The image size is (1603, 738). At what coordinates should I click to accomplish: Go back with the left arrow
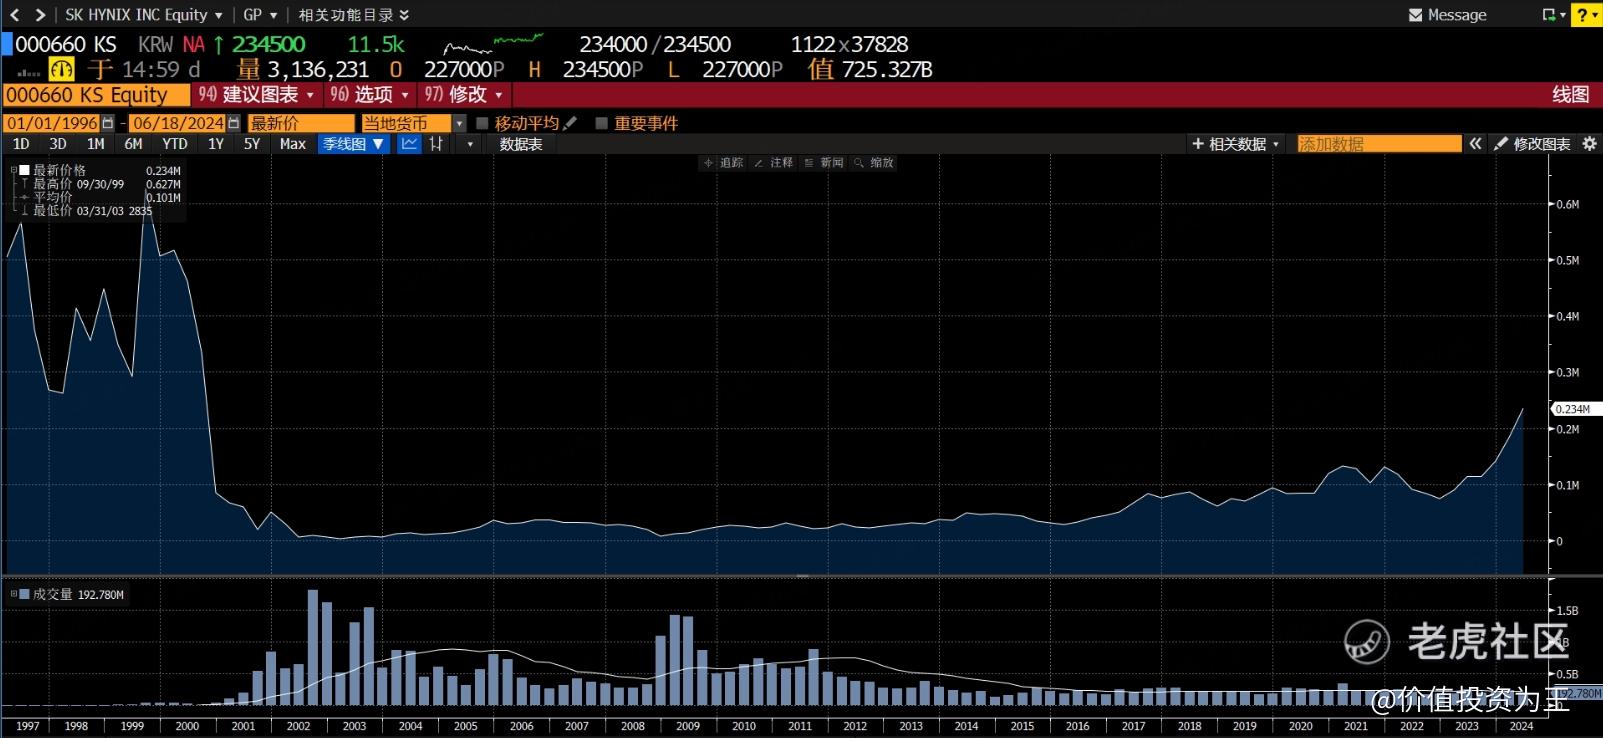click(x=14, y=15)
